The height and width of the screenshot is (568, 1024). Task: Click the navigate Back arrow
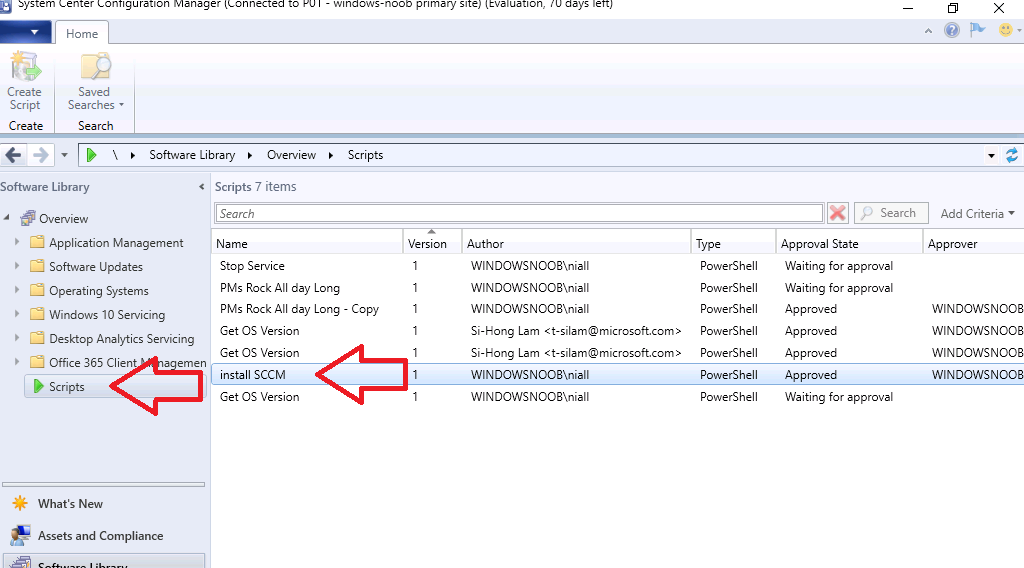click(14, 155)
